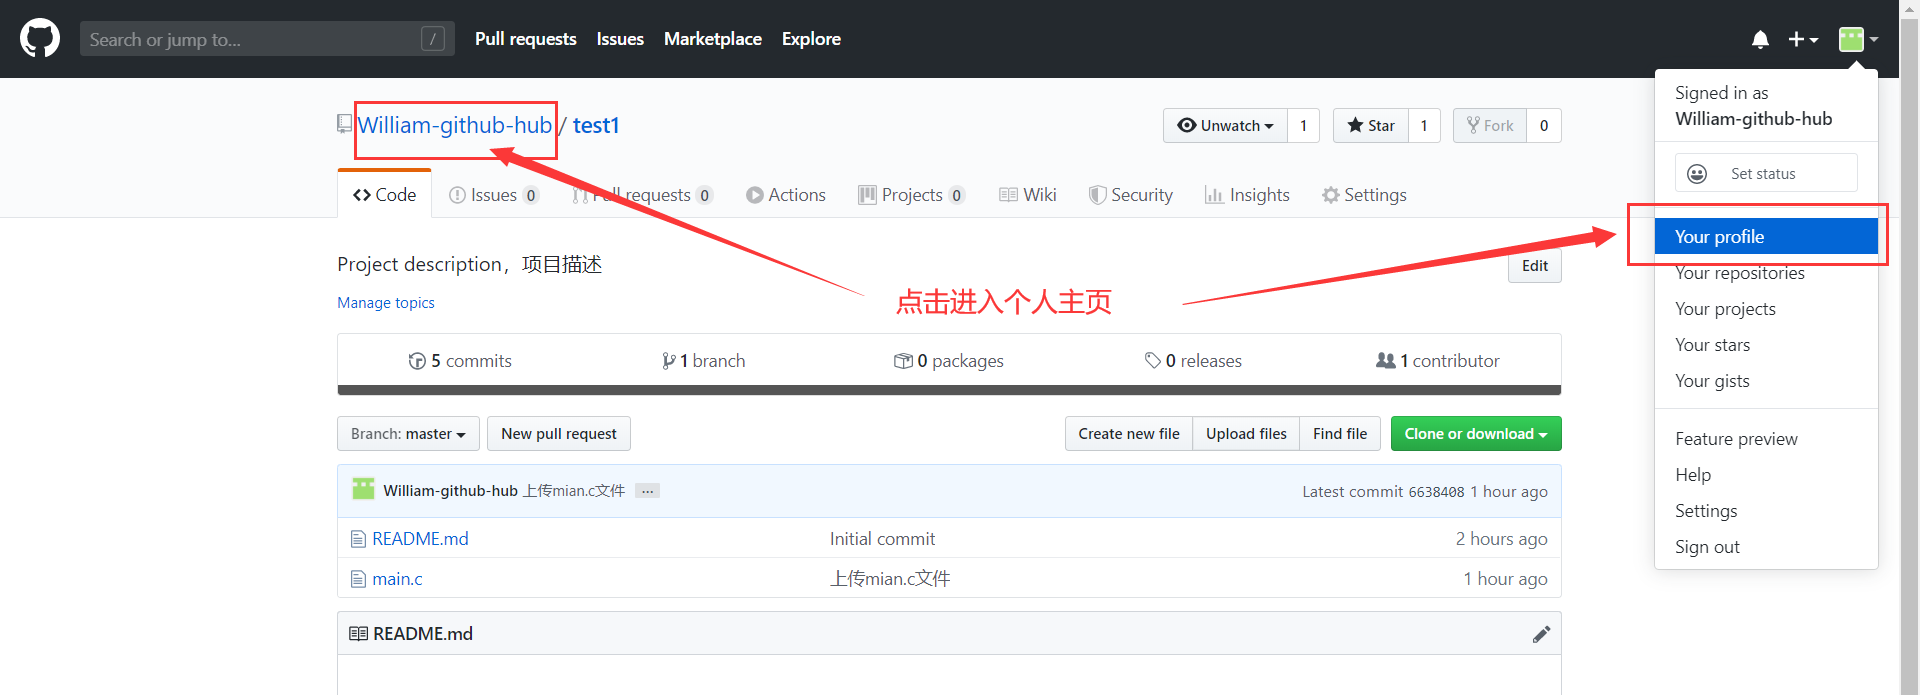Click the language breakdown bar

[x=949, y=390]
